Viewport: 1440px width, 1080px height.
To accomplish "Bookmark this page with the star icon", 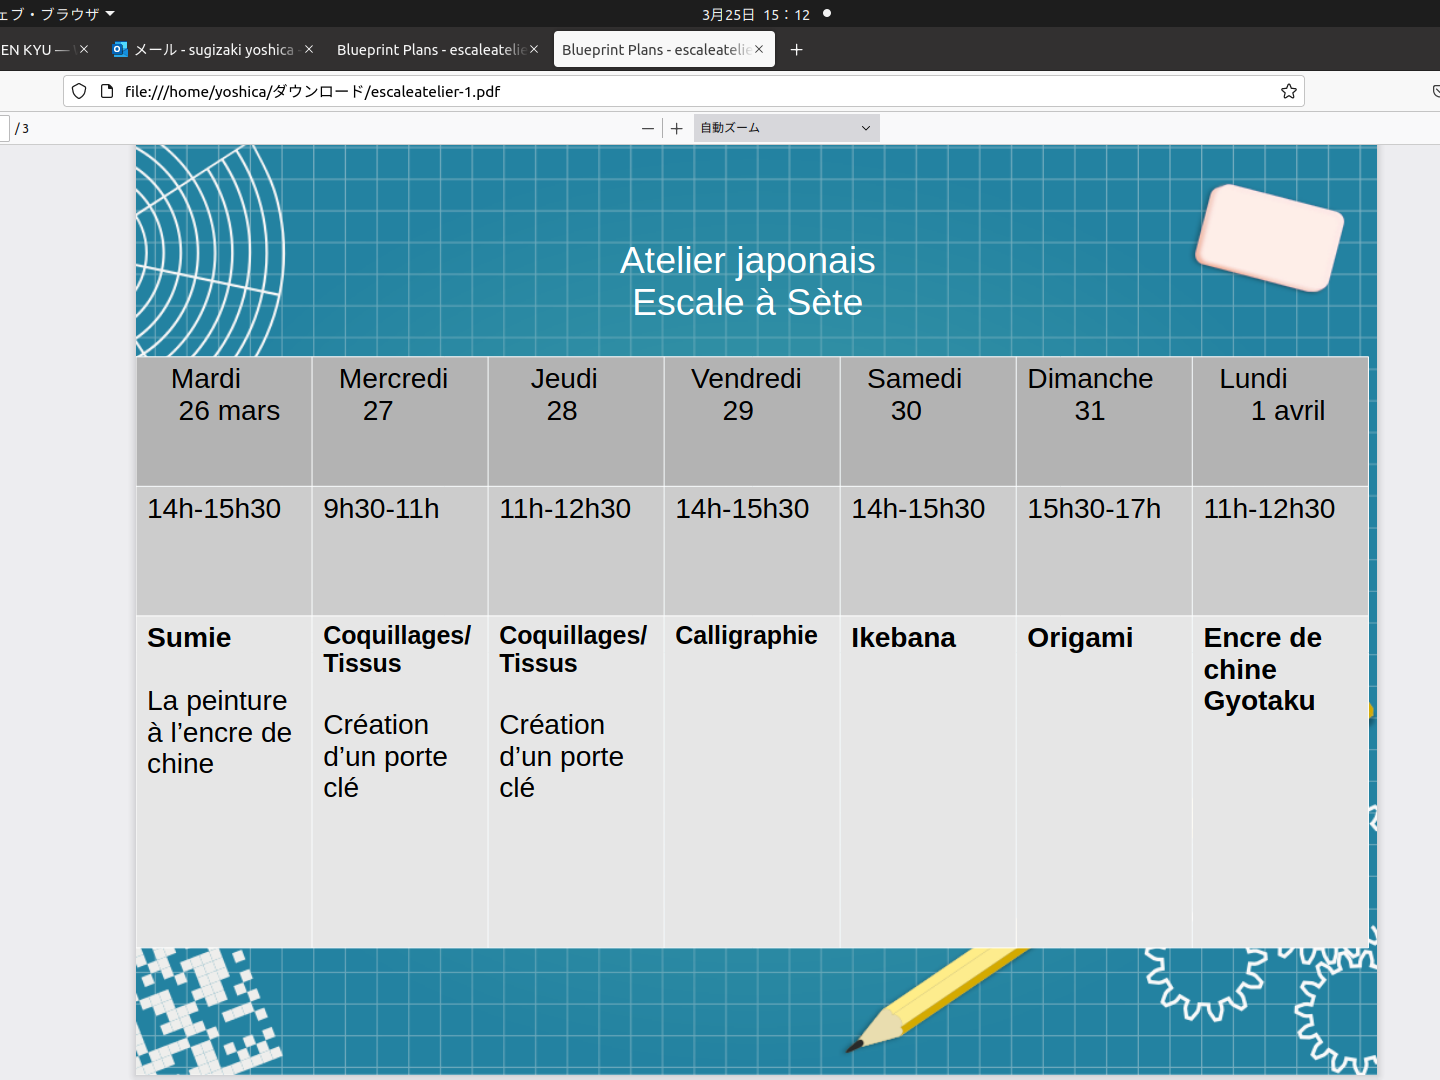I will [1288, 91].
